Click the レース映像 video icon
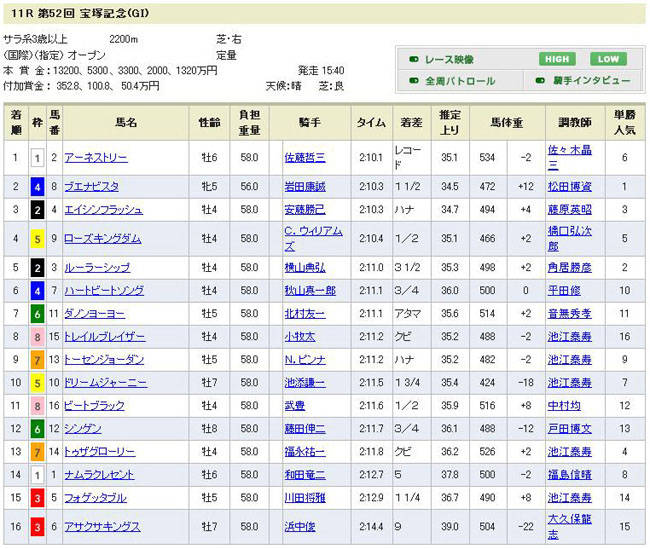The height and width of the screenshot is (549, 650). pos(413,59)
